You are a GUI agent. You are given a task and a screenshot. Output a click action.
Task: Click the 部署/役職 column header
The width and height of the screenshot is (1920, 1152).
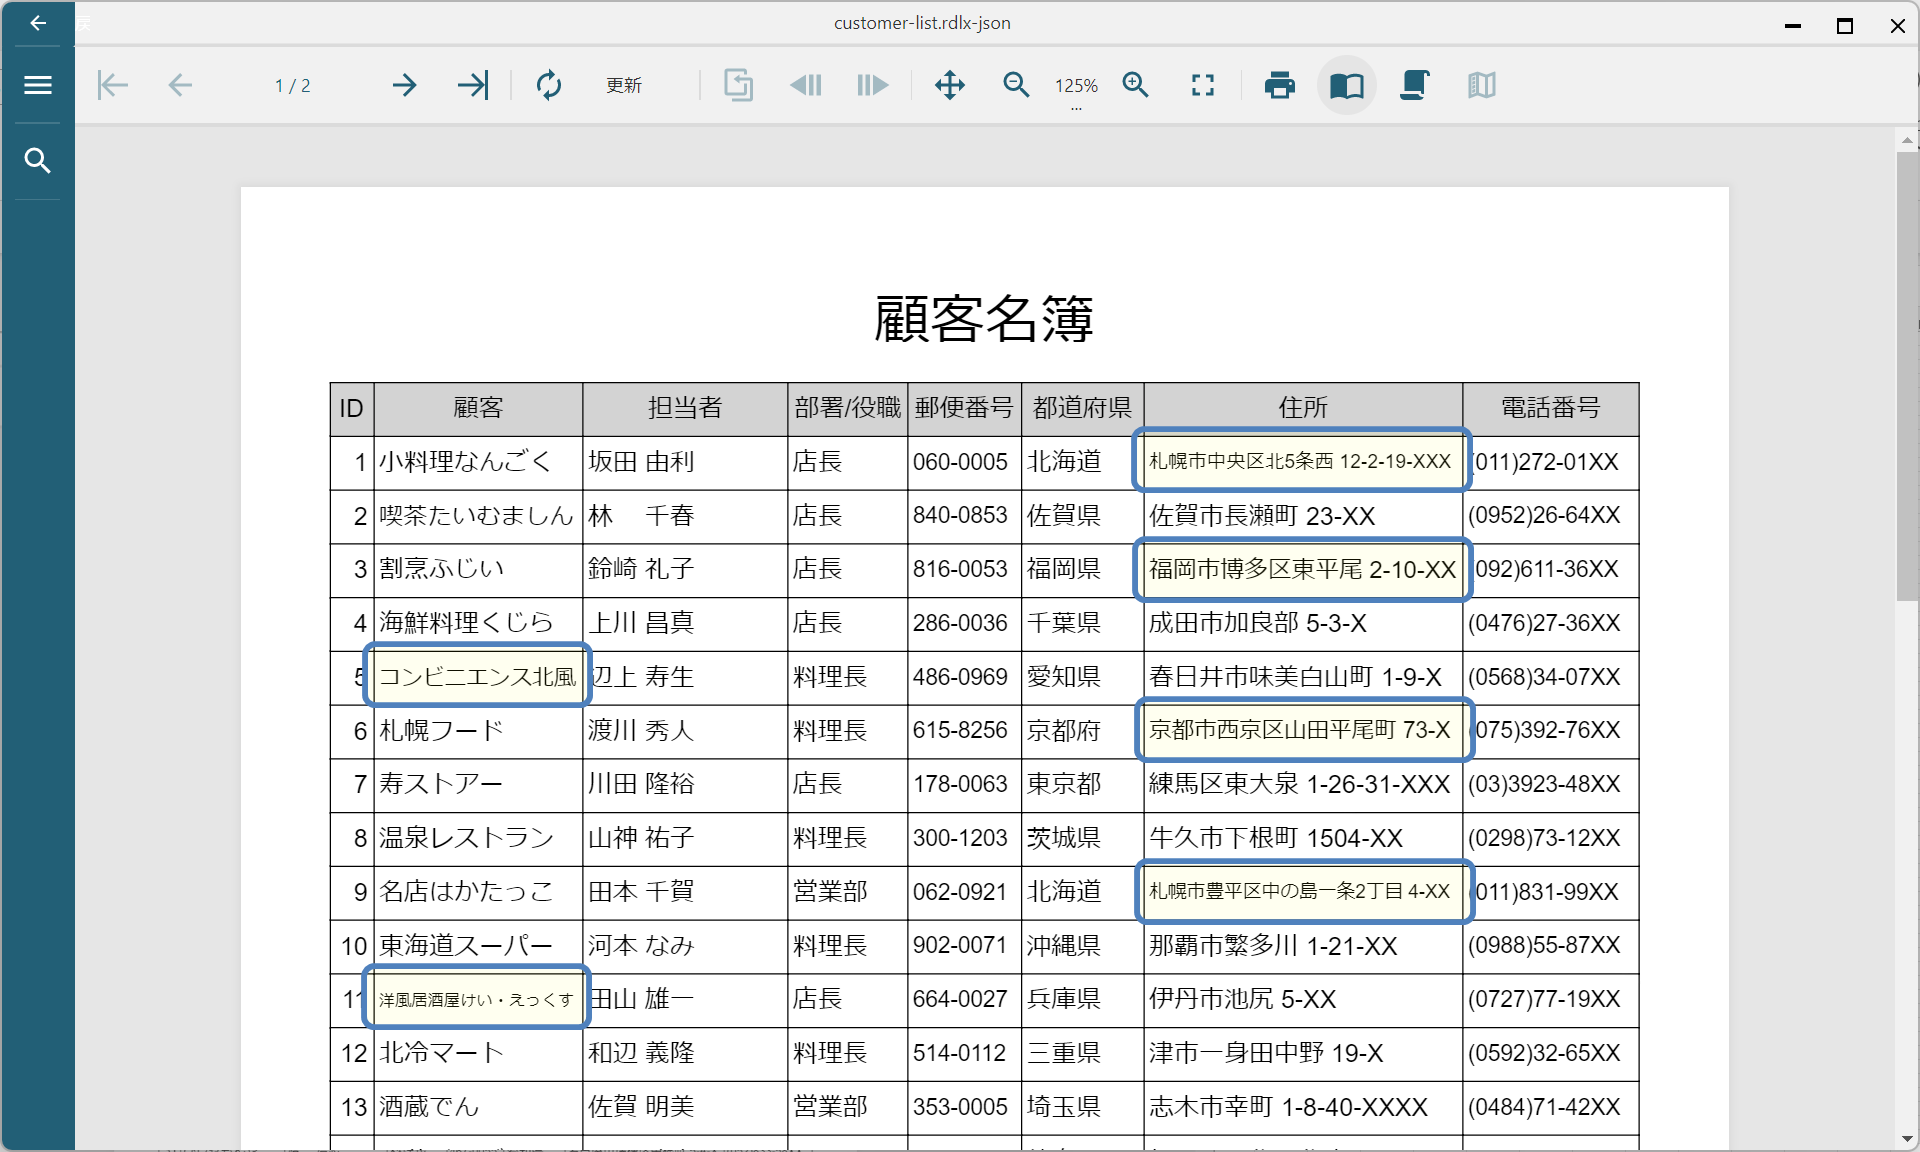tap(848, 408)
